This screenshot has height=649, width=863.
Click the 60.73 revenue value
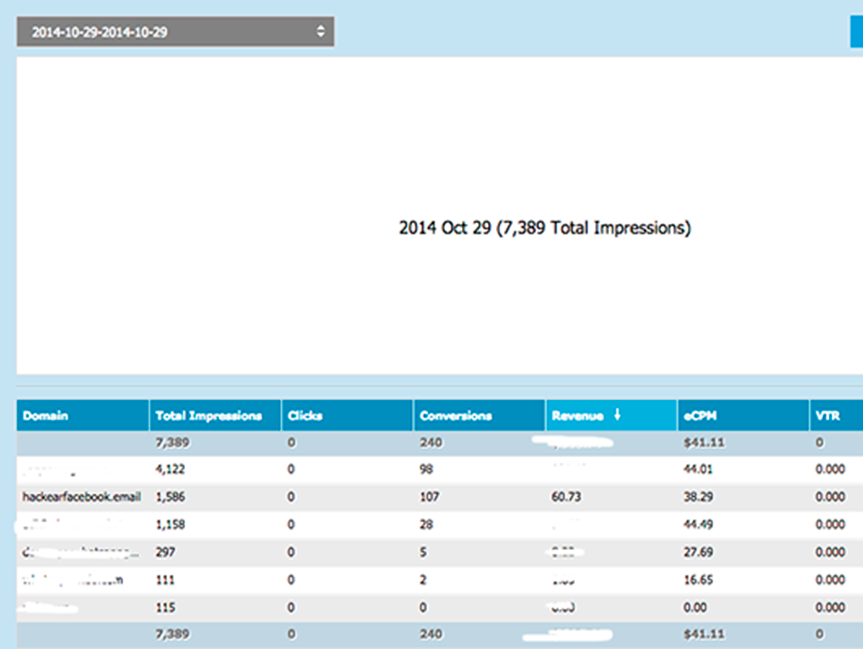point(566,497)
